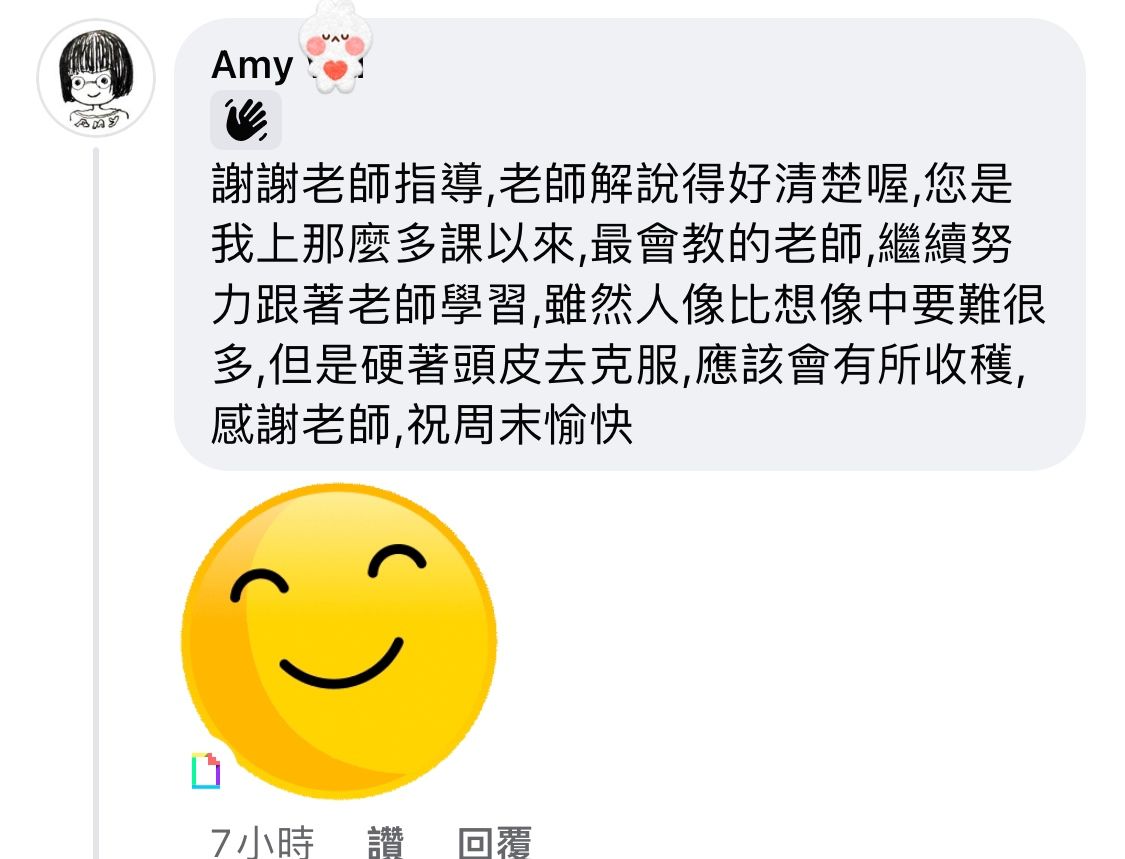The height and width of the screenshot is (859, 1125).
Task: Click the waving hand badge icon
Action: tap(245, 120)
